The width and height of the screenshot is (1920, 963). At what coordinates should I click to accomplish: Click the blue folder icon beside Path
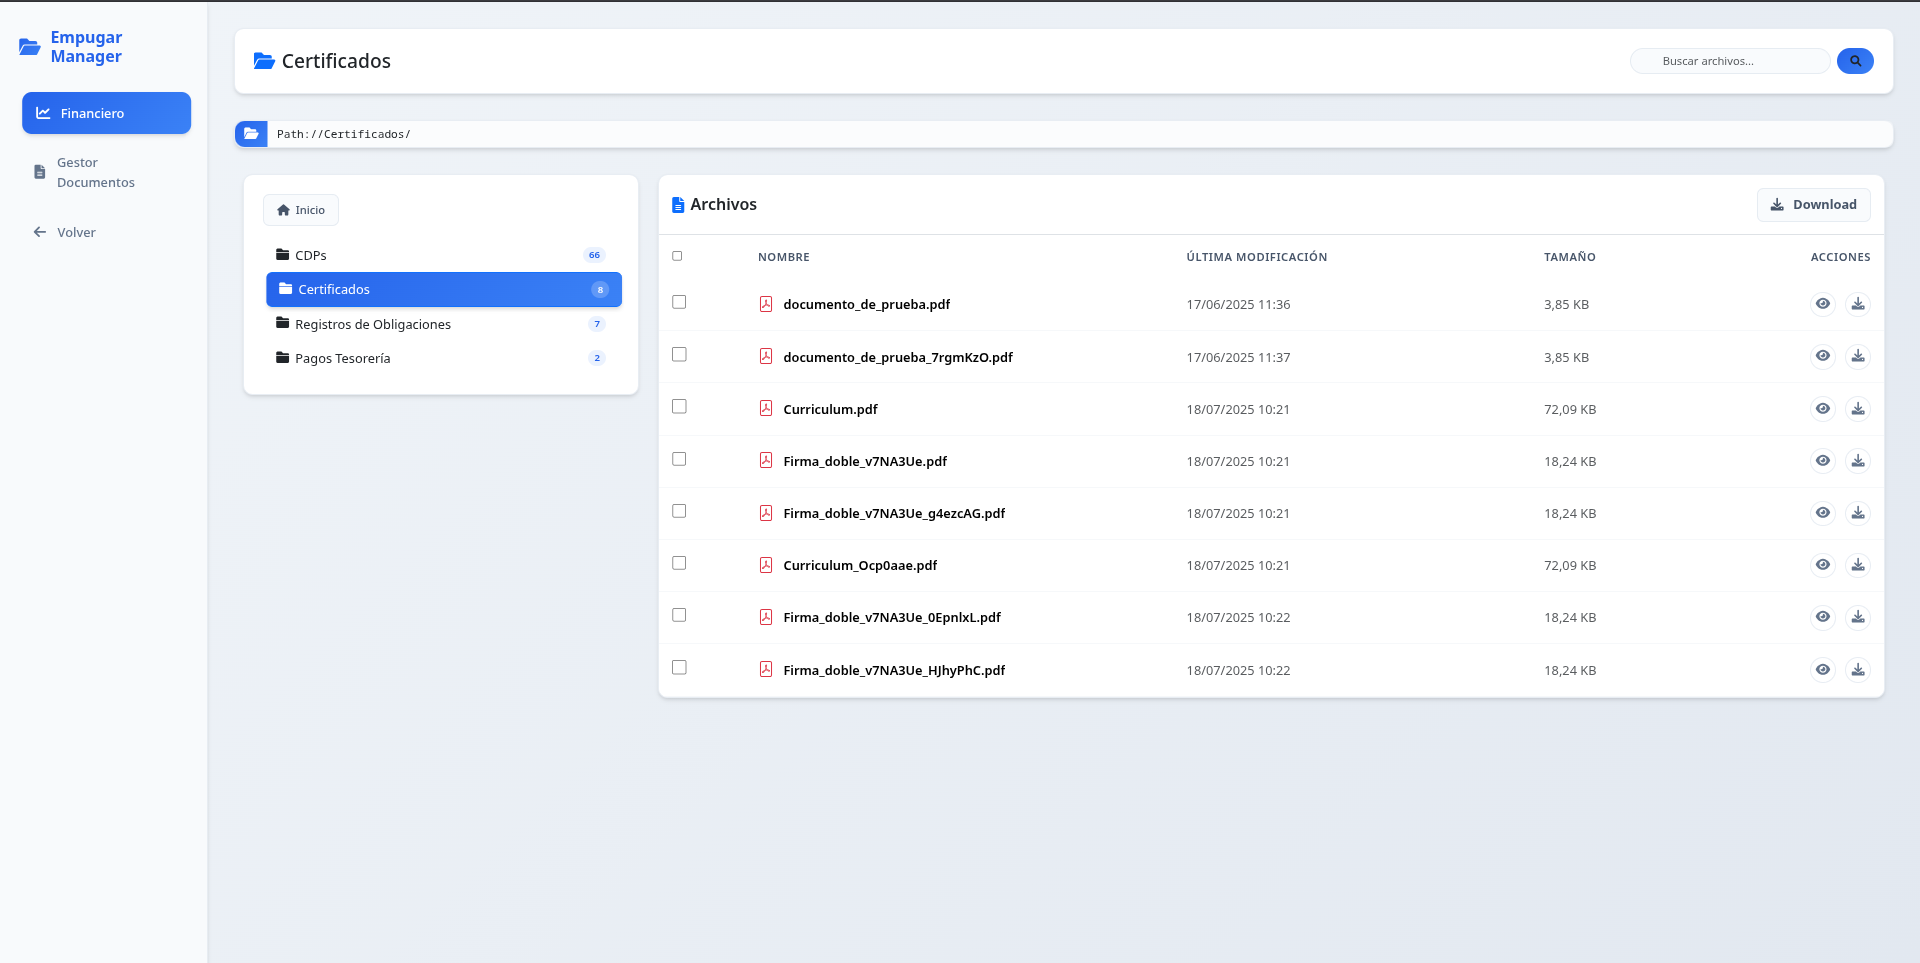tap(251, 134)
